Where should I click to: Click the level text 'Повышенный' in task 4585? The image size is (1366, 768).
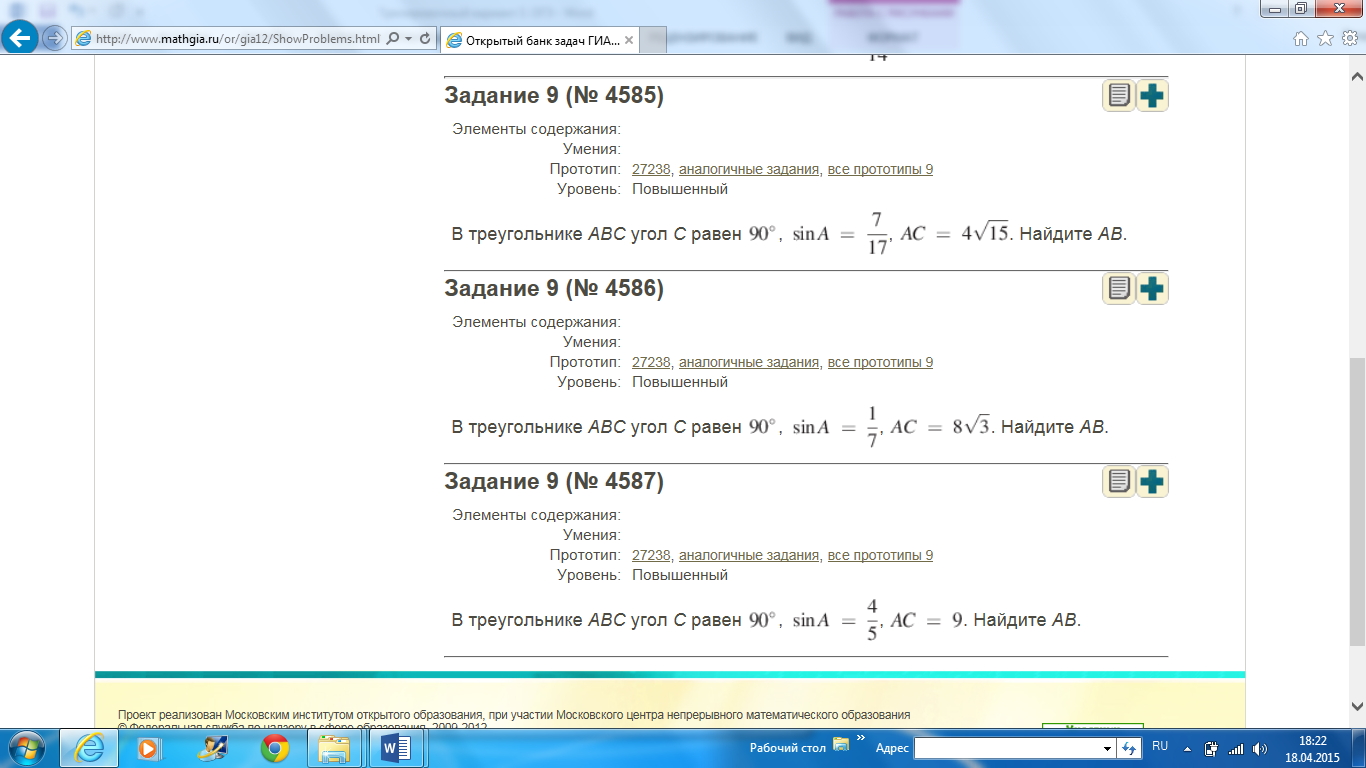click(680, 189)
